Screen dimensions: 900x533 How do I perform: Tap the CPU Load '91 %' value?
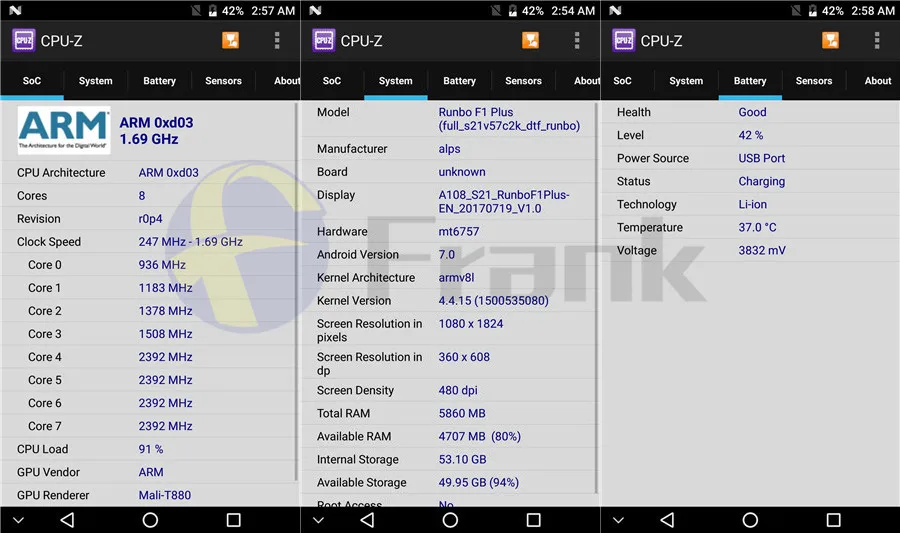[151, 449]
